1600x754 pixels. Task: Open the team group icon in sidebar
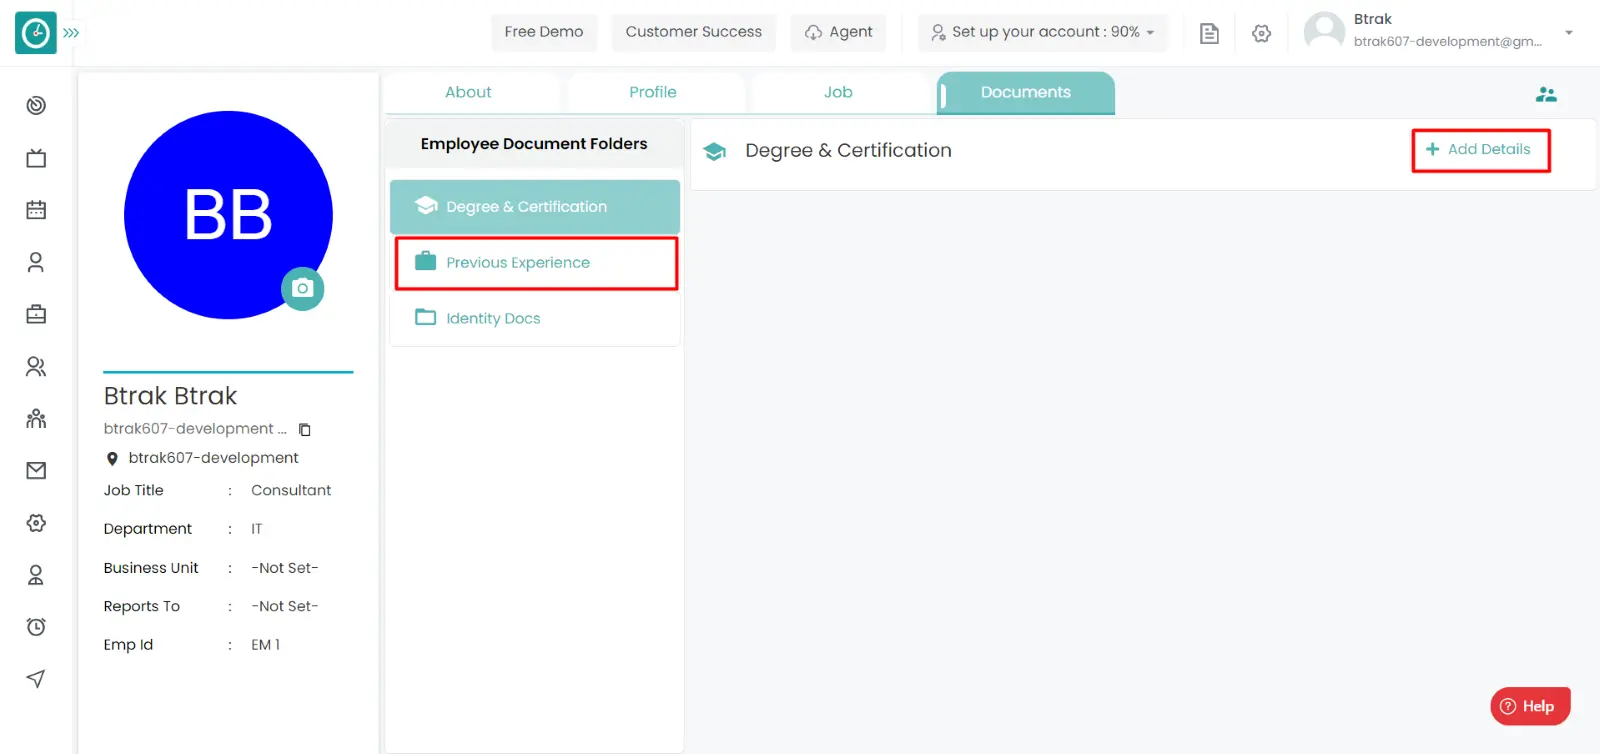pos(36,418)
